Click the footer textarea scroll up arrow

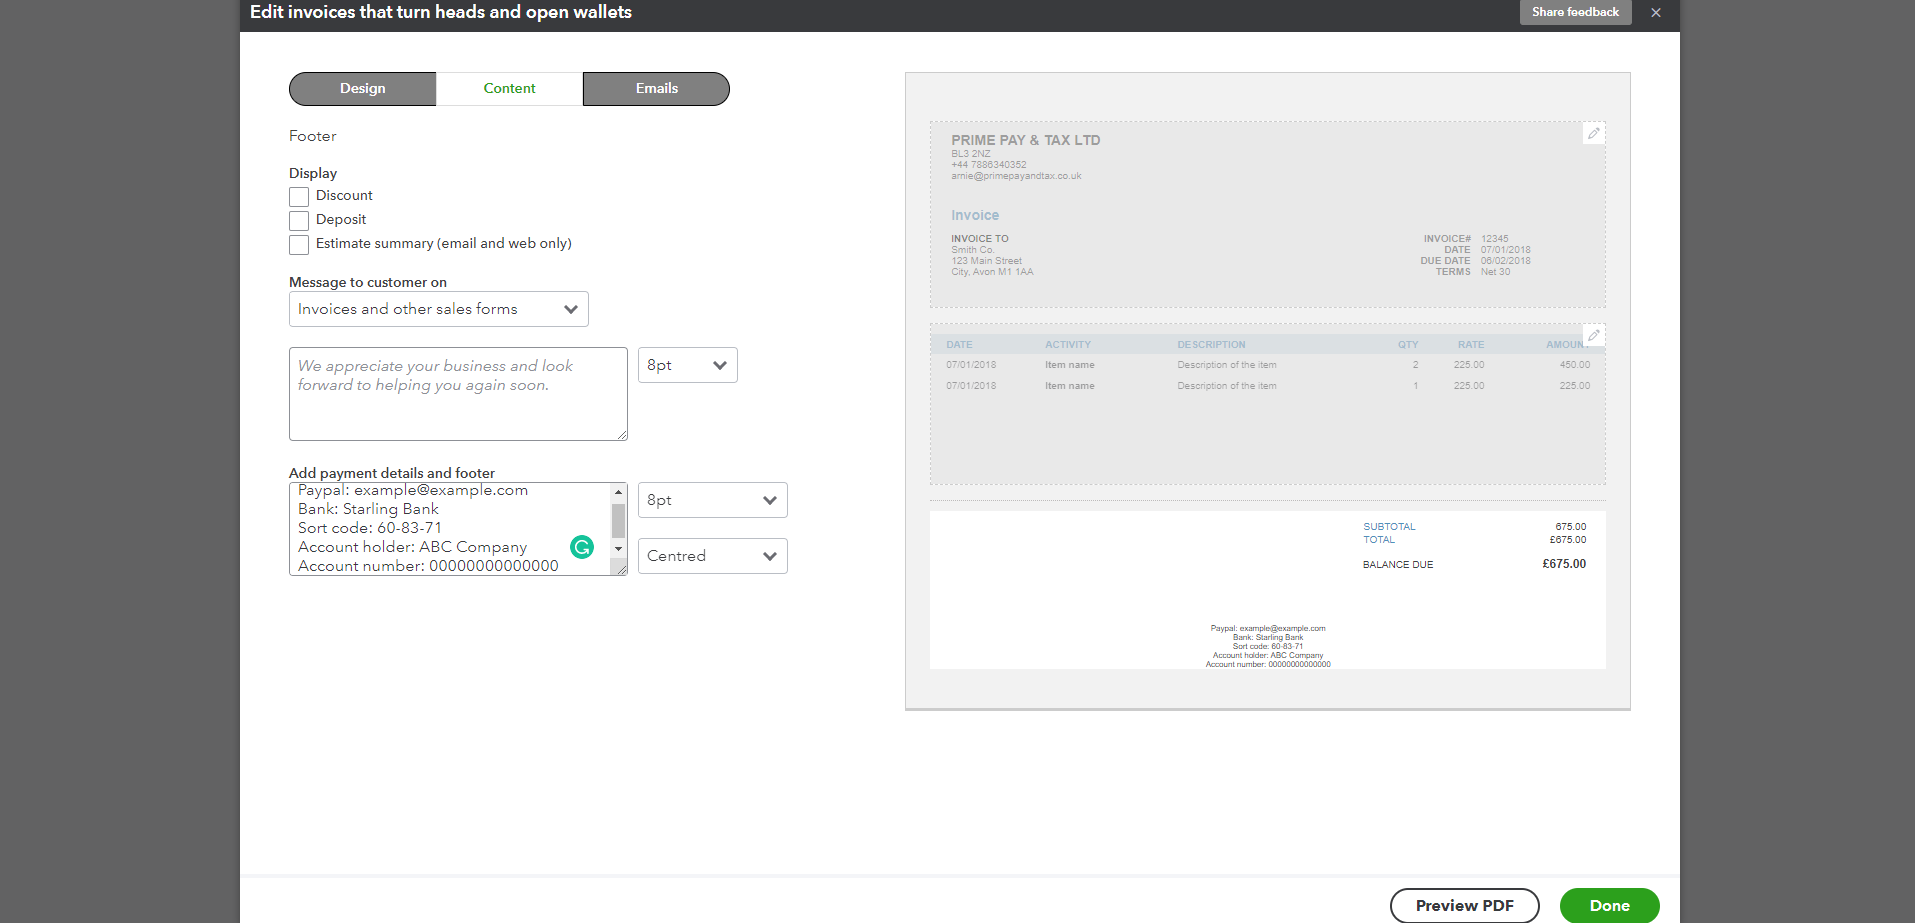(x=619, y=491)
